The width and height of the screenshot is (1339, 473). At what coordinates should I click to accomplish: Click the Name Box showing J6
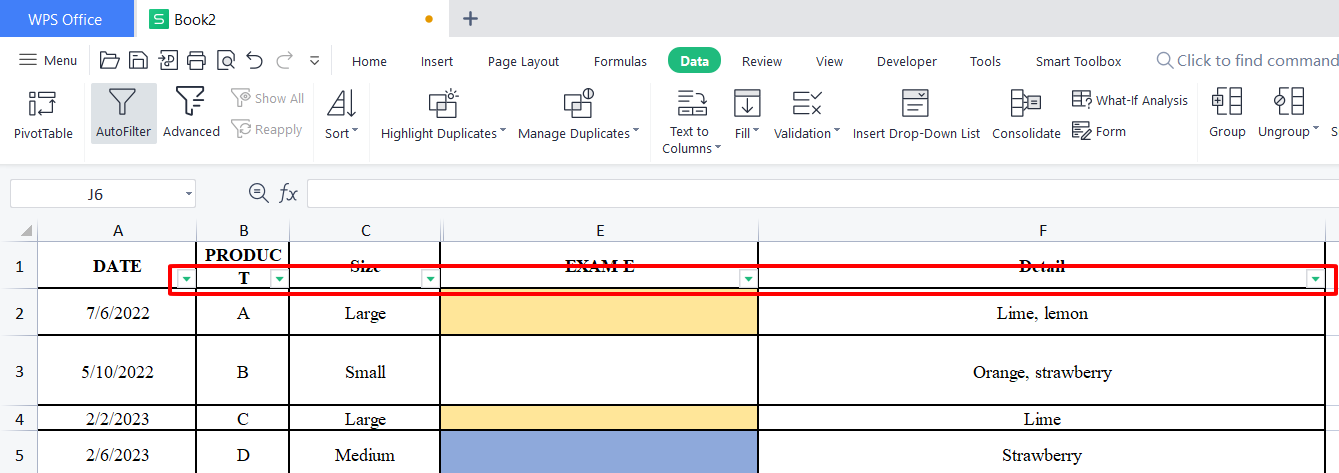coord(96,194)
